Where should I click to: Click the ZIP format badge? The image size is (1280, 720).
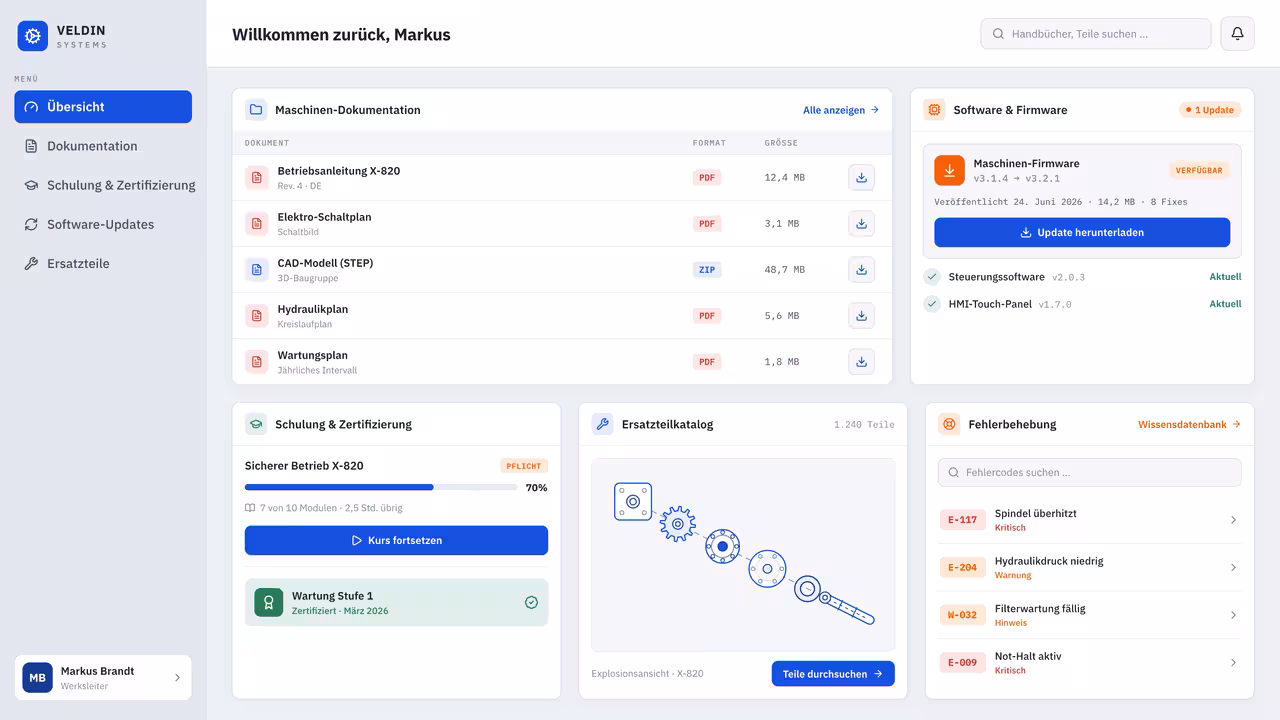[707, 270]
